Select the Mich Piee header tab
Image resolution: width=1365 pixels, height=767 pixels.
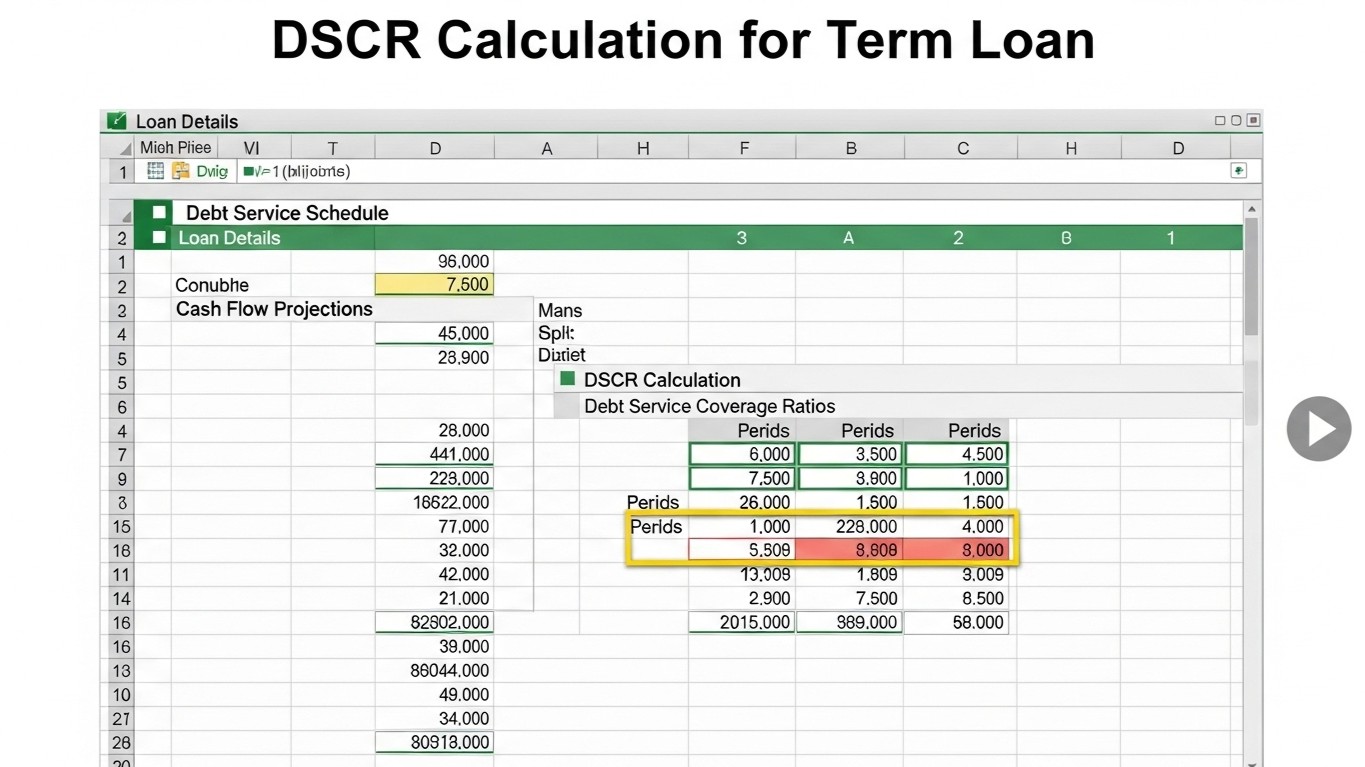(x=175, y=147)
